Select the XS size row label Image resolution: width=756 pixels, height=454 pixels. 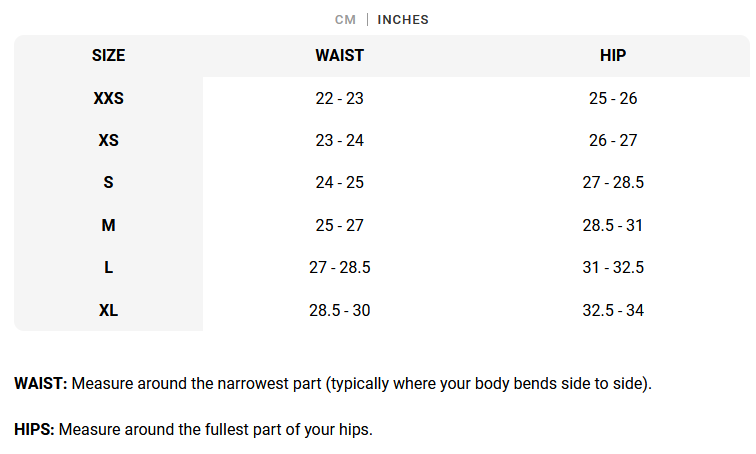point(108,141)
